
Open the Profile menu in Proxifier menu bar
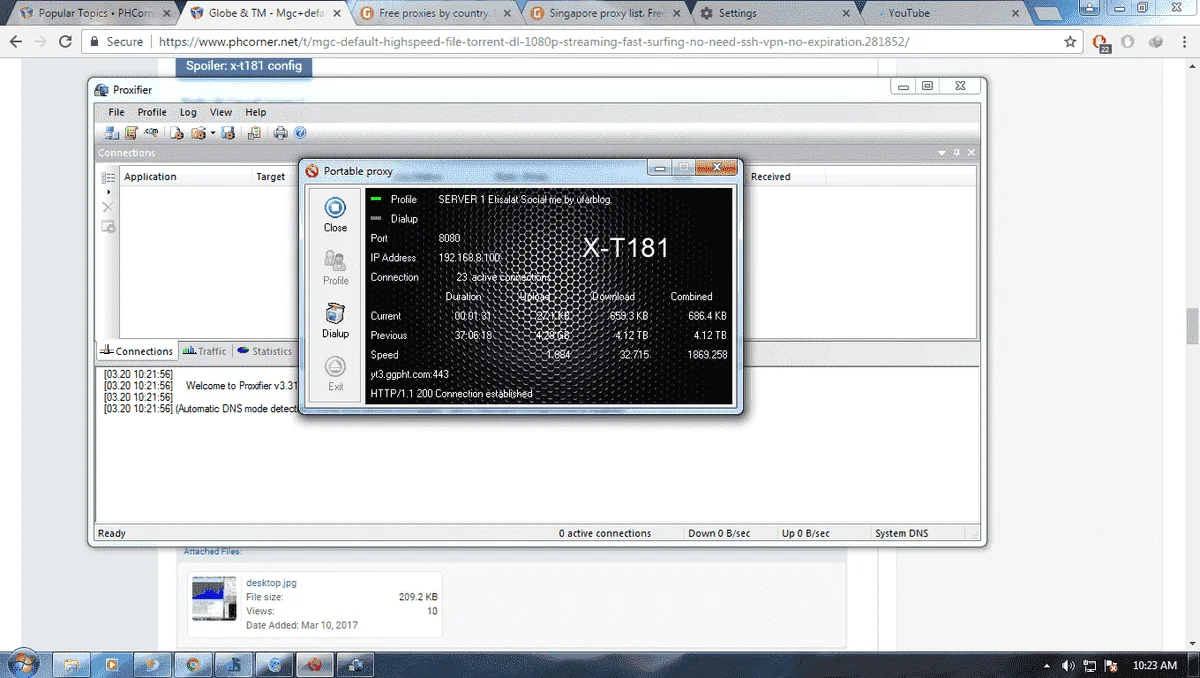pyautogui.click(x=152, y=112)
